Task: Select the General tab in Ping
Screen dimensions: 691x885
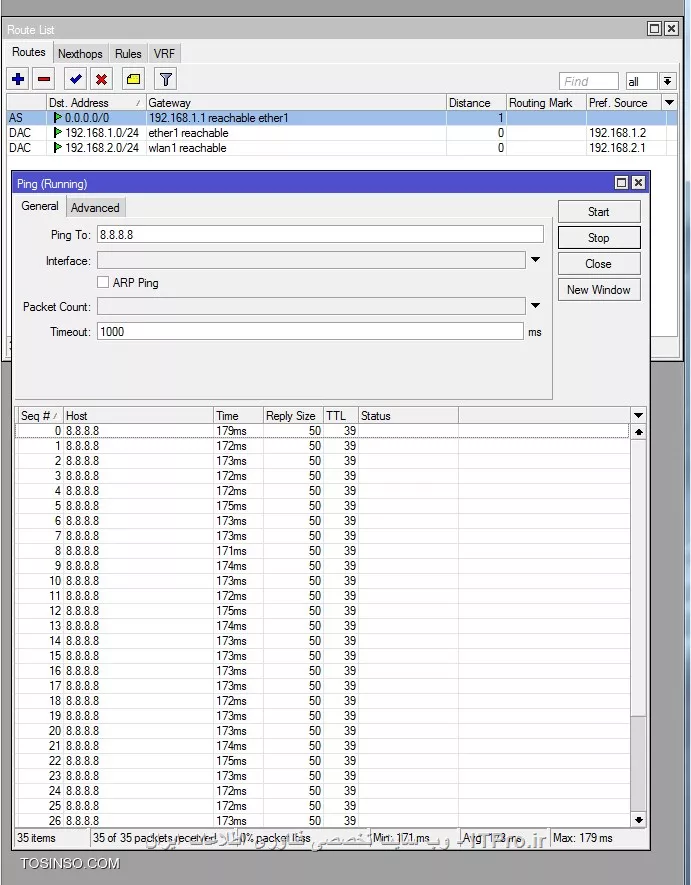Action: pos(40,206)
